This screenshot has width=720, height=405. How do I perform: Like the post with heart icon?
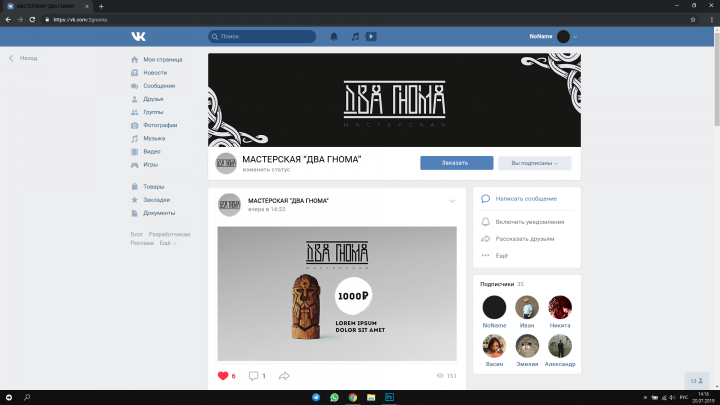tap(223, 376)
